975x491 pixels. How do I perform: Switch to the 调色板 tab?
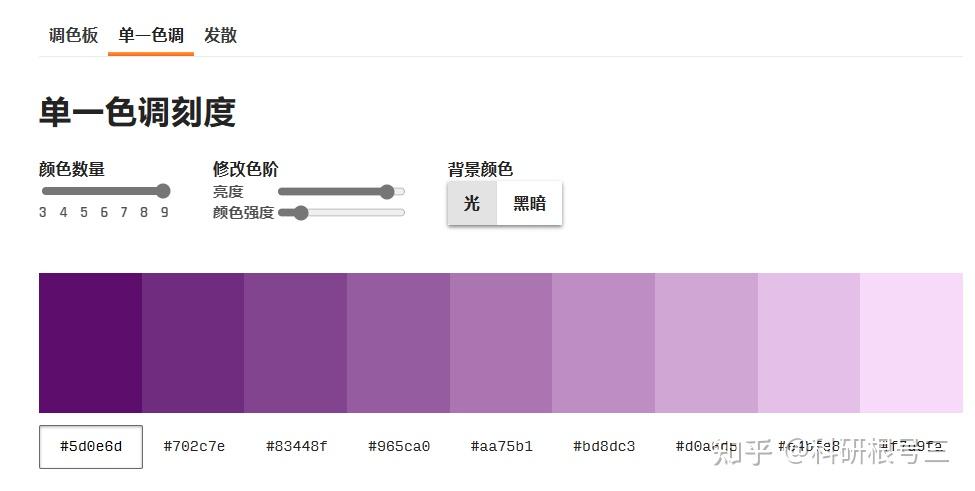[x=73, y=35]
